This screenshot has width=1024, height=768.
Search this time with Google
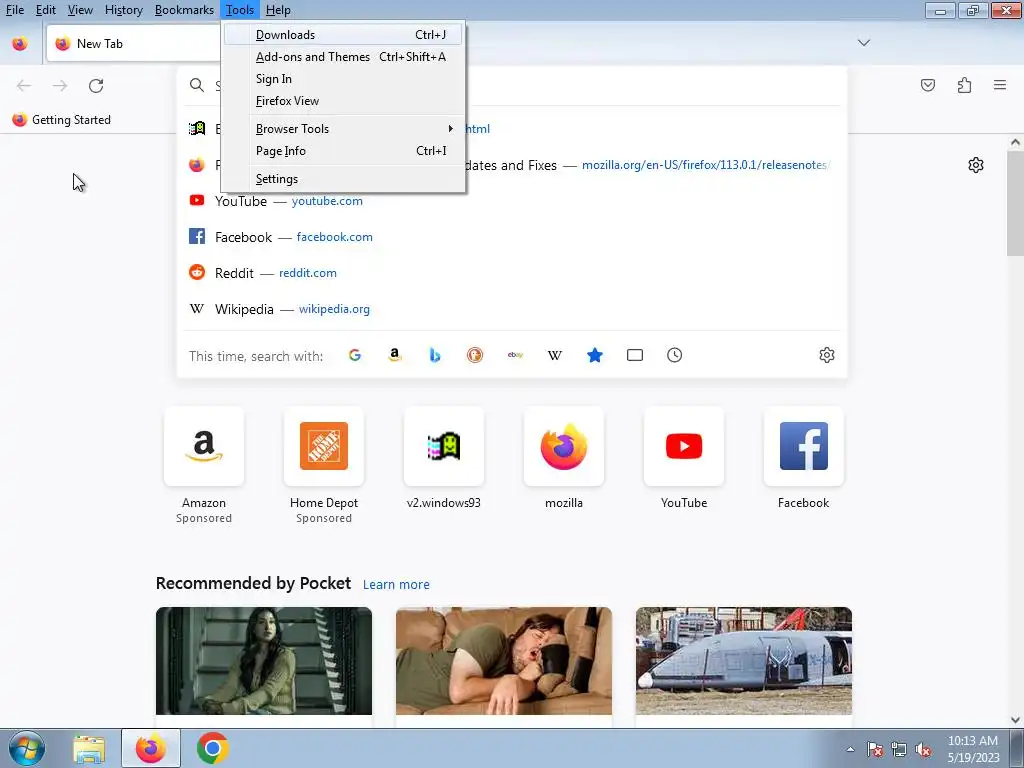[x=355, y=355]
